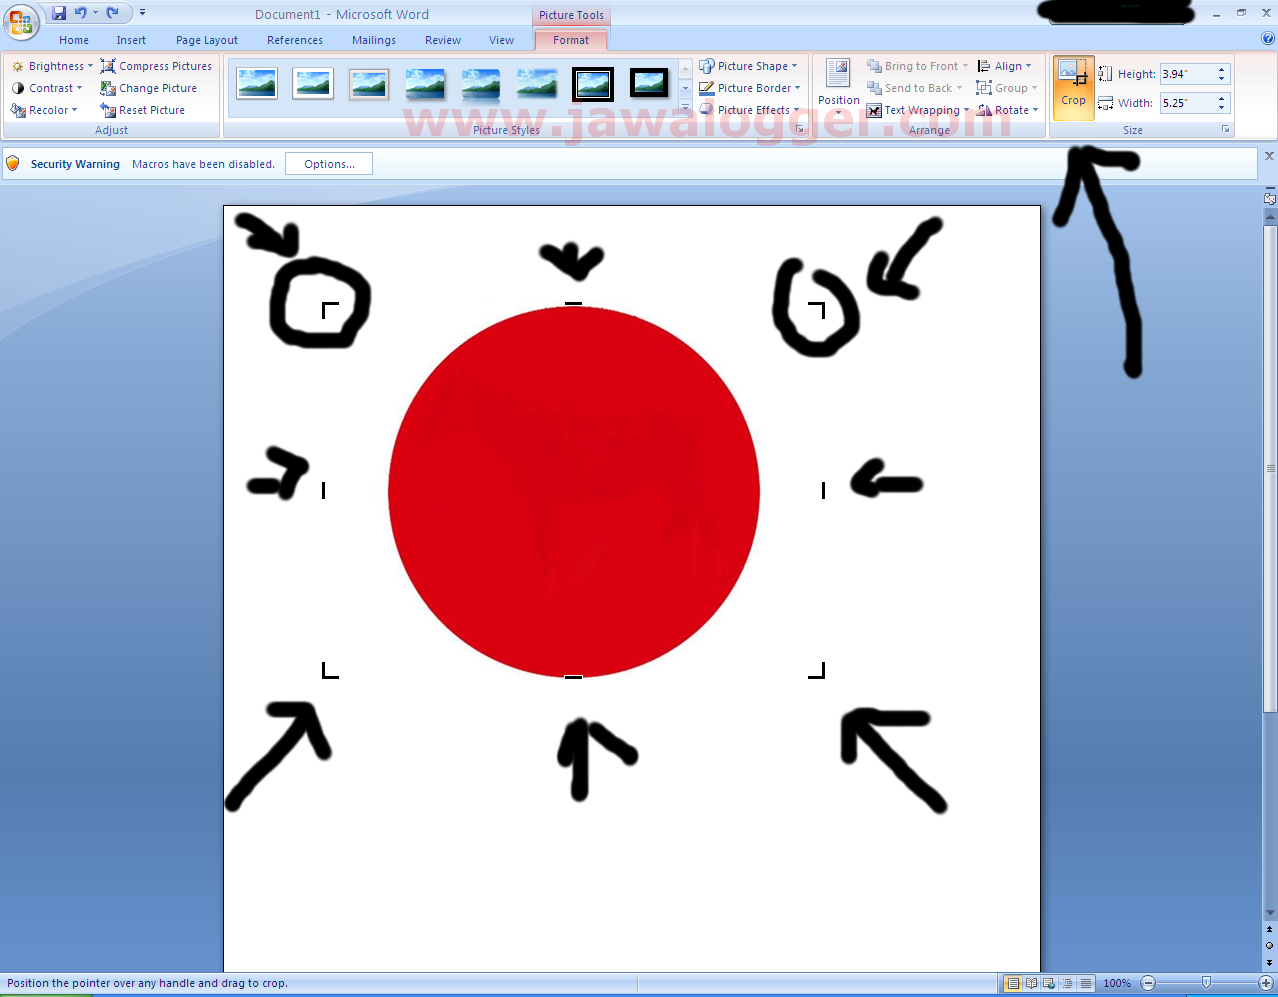Click the vertical scrollbar thumb
This screenshot has height=997, width=1278.
pos(1270,468)
